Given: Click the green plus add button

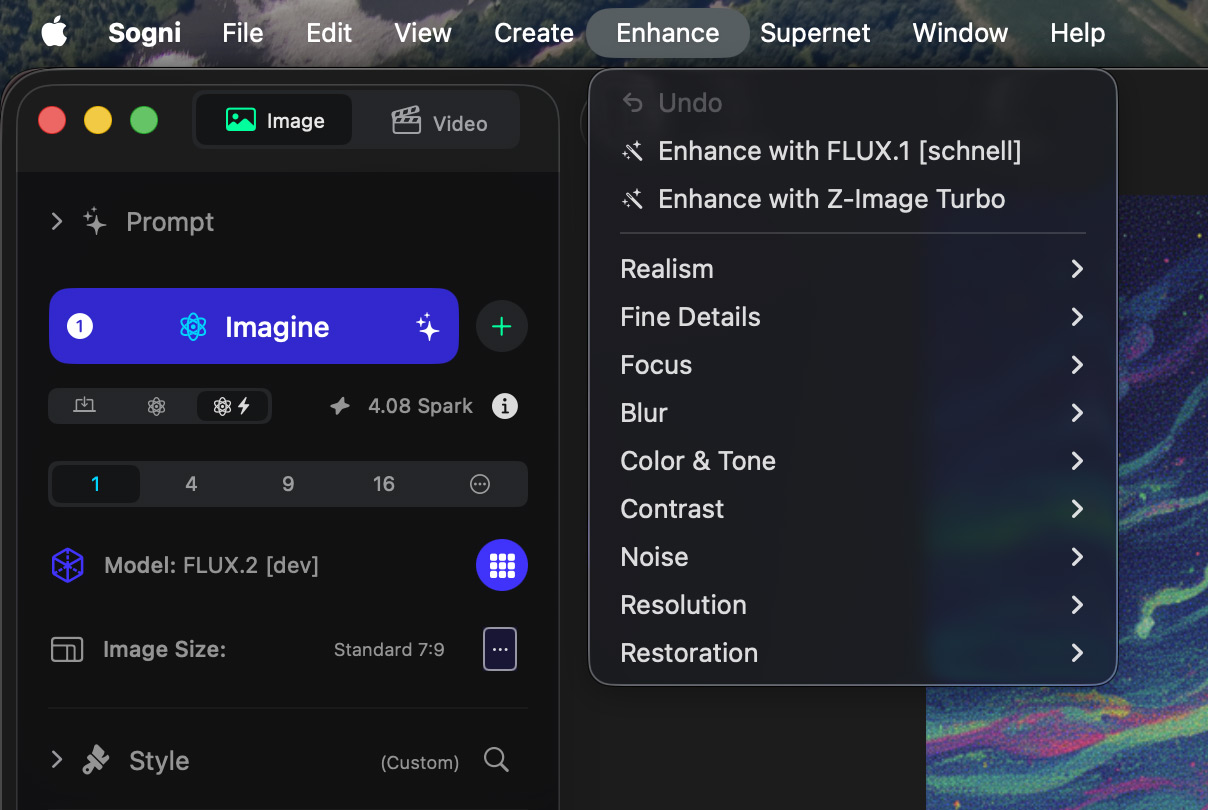Looking at the screenshot, I should point(501,327).
